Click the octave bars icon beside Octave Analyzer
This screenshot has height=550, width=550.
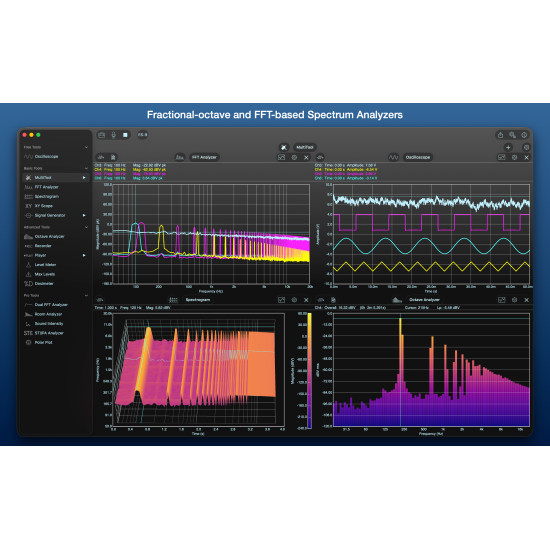[x=397, y=300]
